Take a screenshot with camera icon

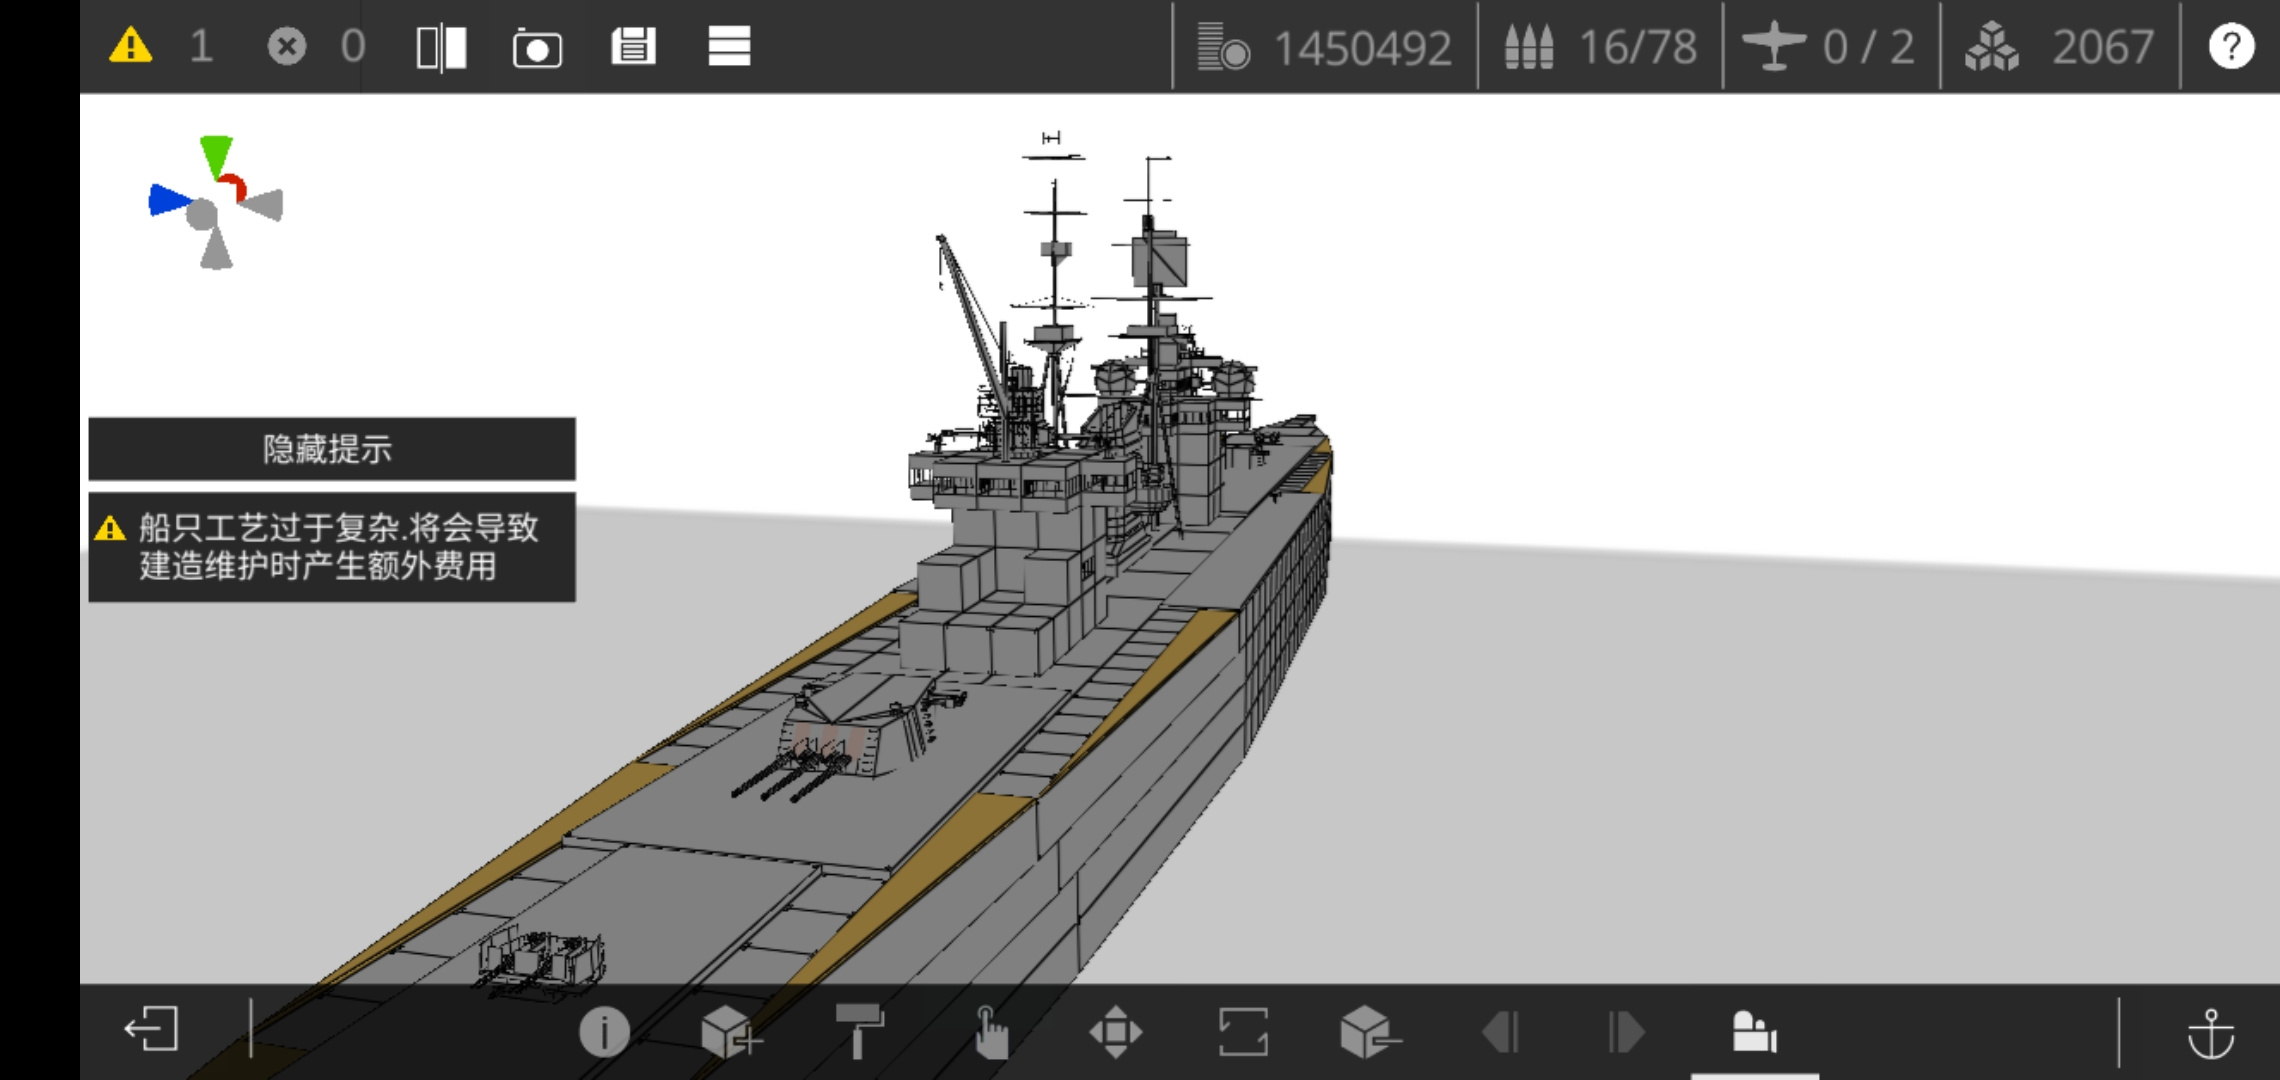pos(537,47)
